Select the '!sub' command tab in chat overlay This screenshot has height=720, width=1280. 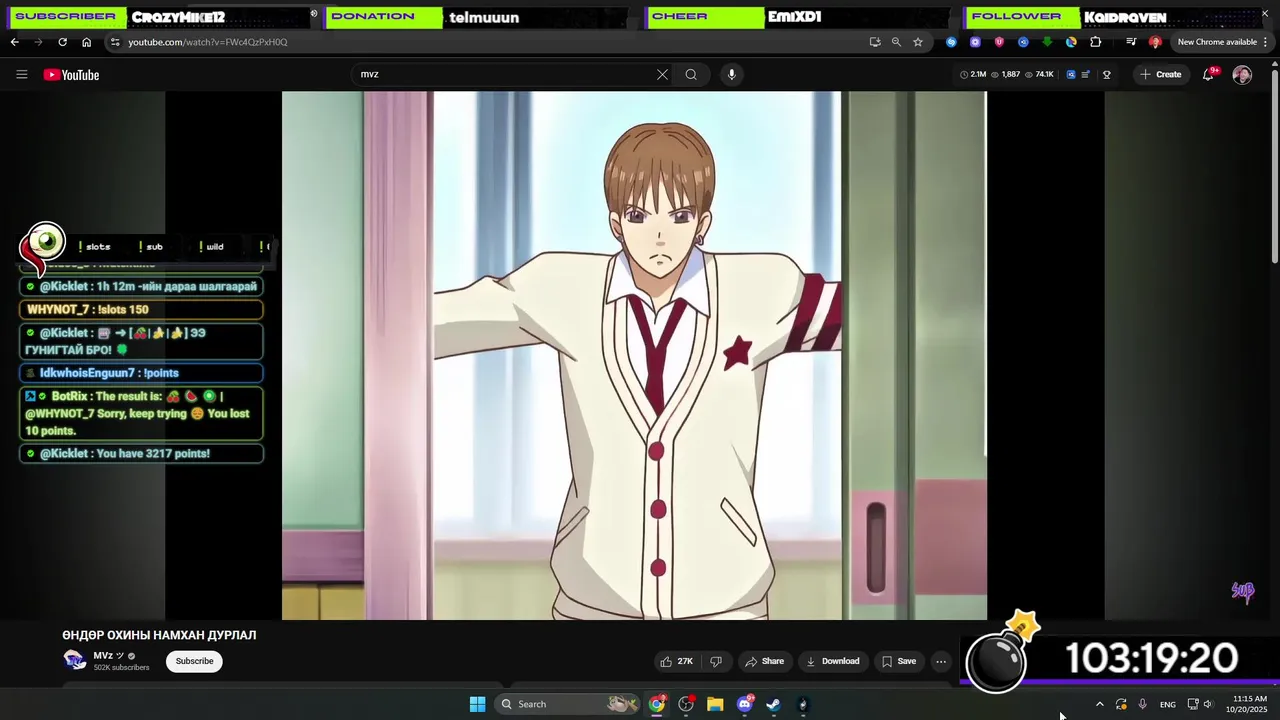tap(152, 247)
